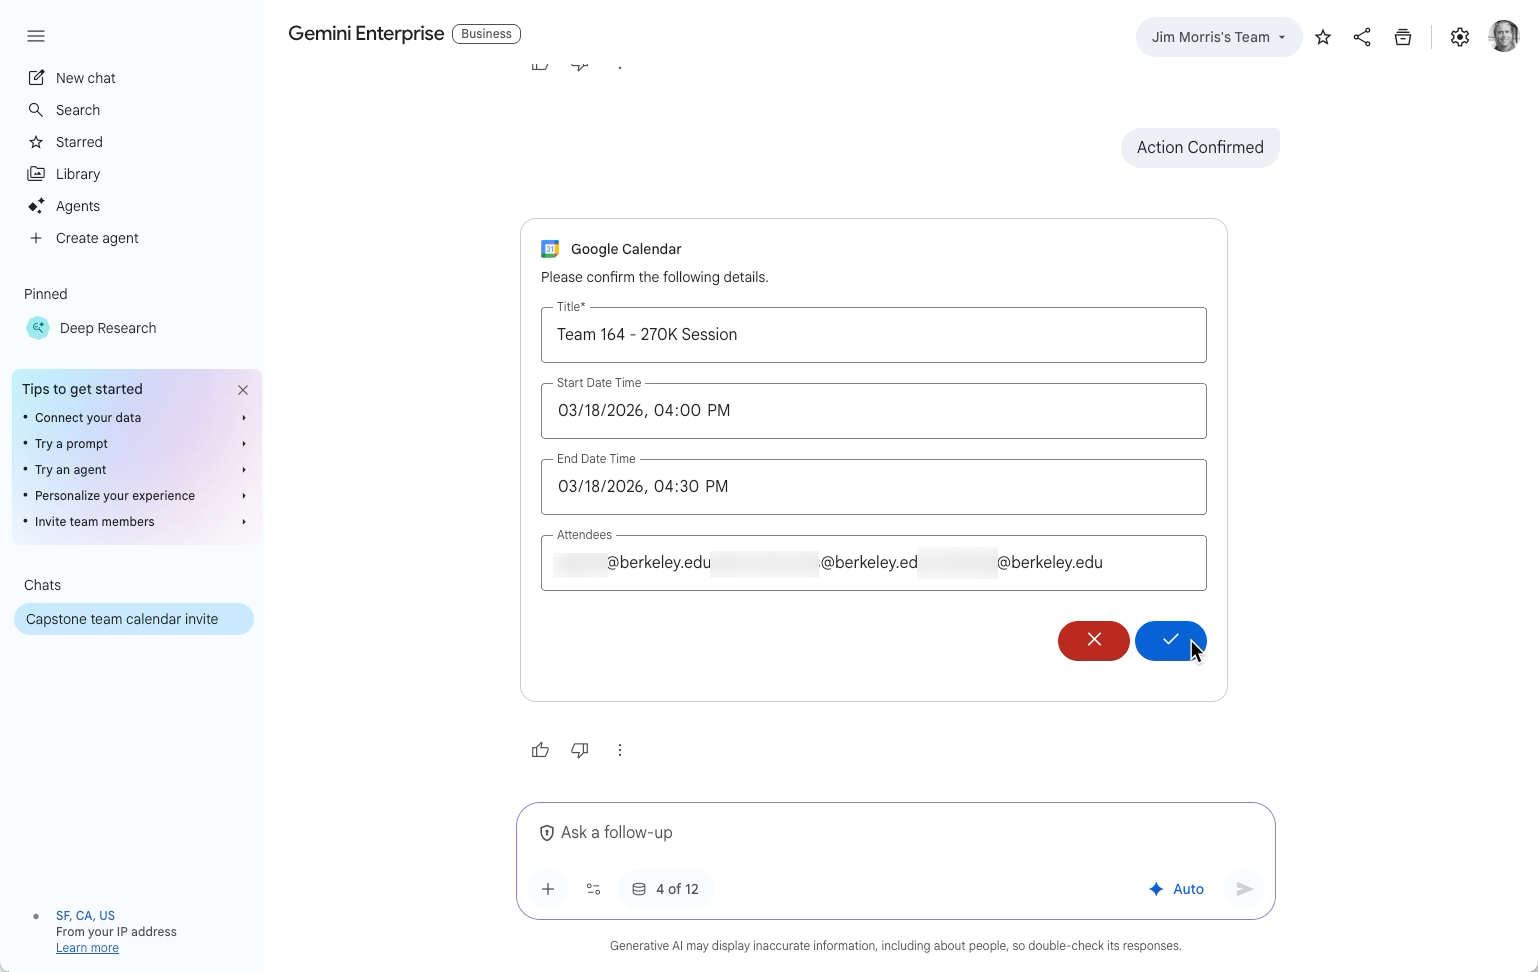Open the Auto model selector

1176,889
